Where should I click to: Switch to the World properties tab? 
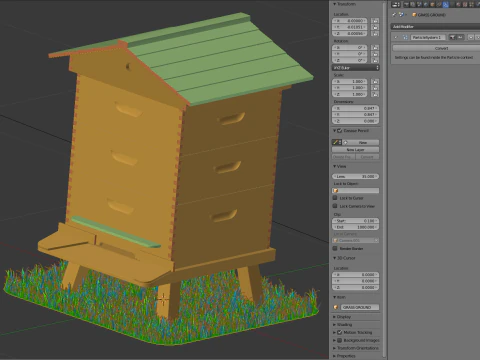click(426, 5)
